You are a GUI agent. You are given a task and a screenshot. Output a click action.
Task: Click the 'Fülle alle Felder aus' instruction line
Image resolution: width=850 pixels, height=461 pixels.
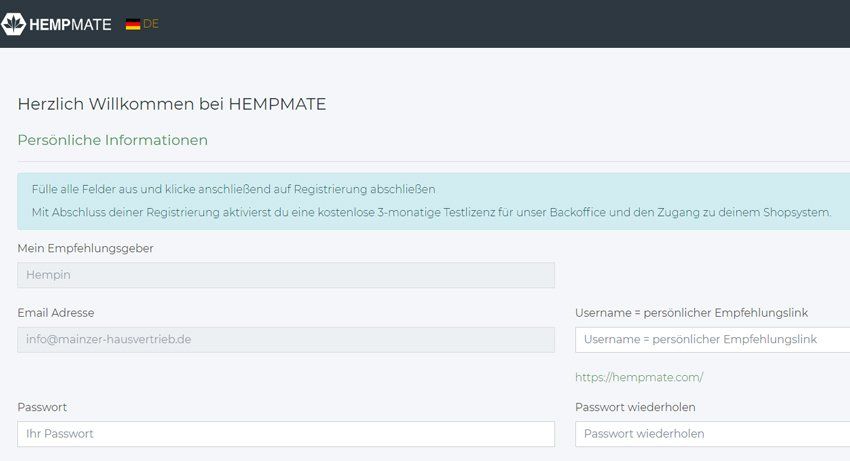pos(234,189)
